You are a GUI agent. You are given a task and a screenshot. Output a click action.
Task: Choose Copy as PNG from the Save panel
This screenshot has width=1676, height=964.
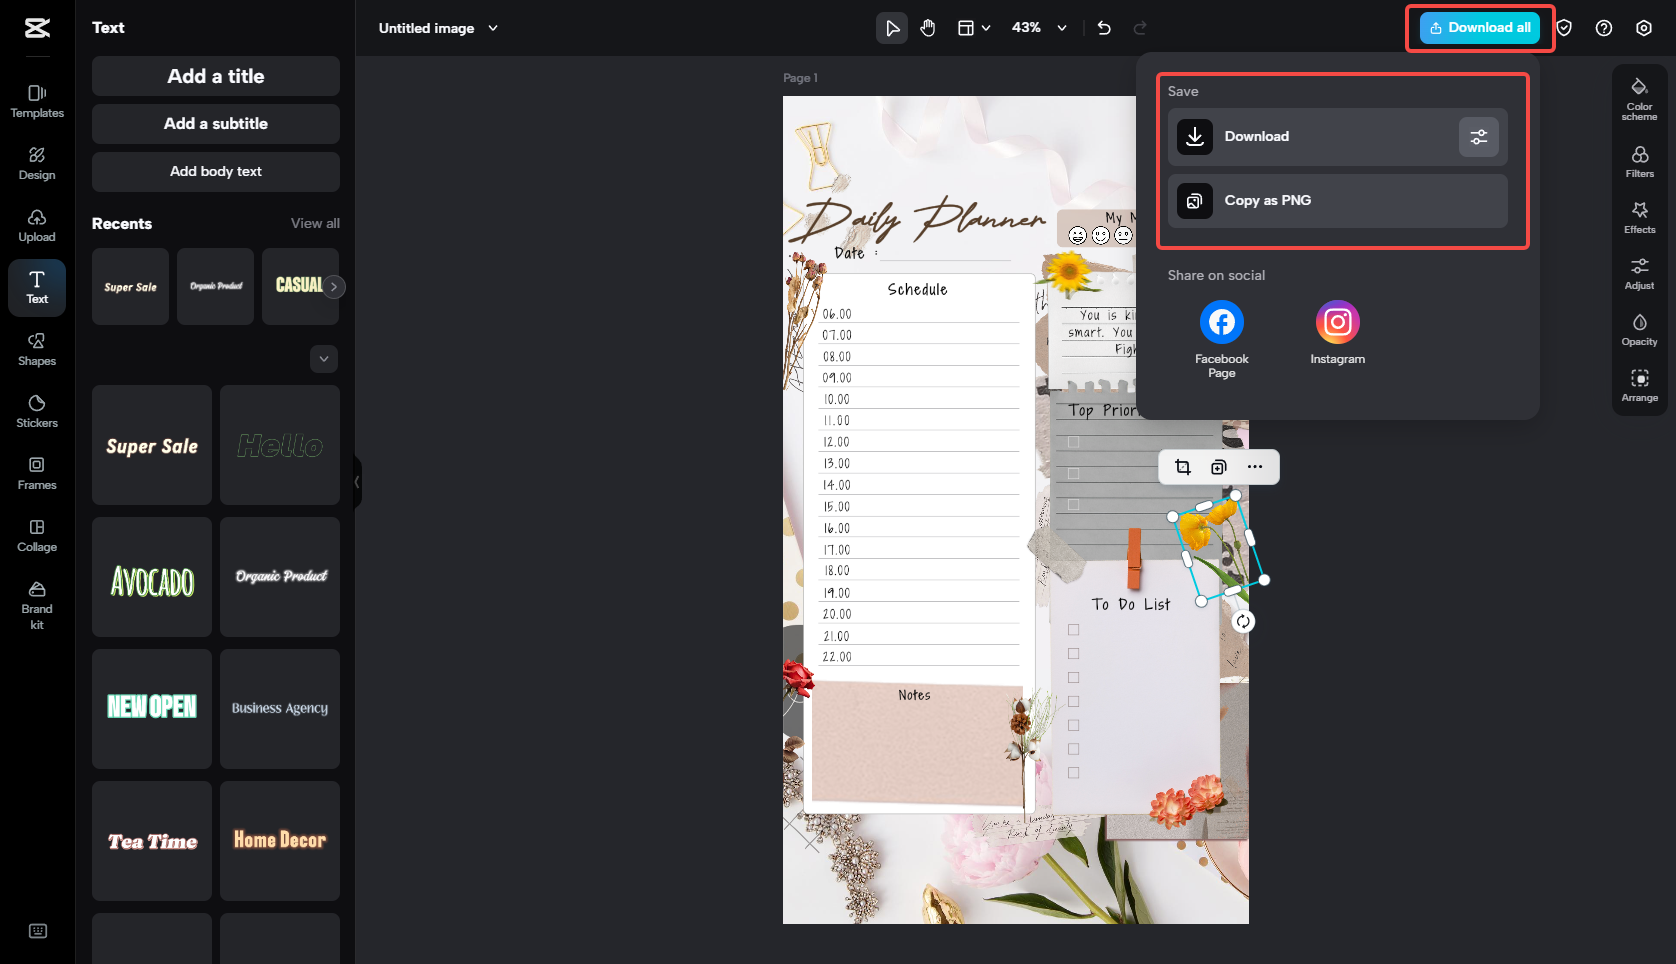(x=1337, y=200)
